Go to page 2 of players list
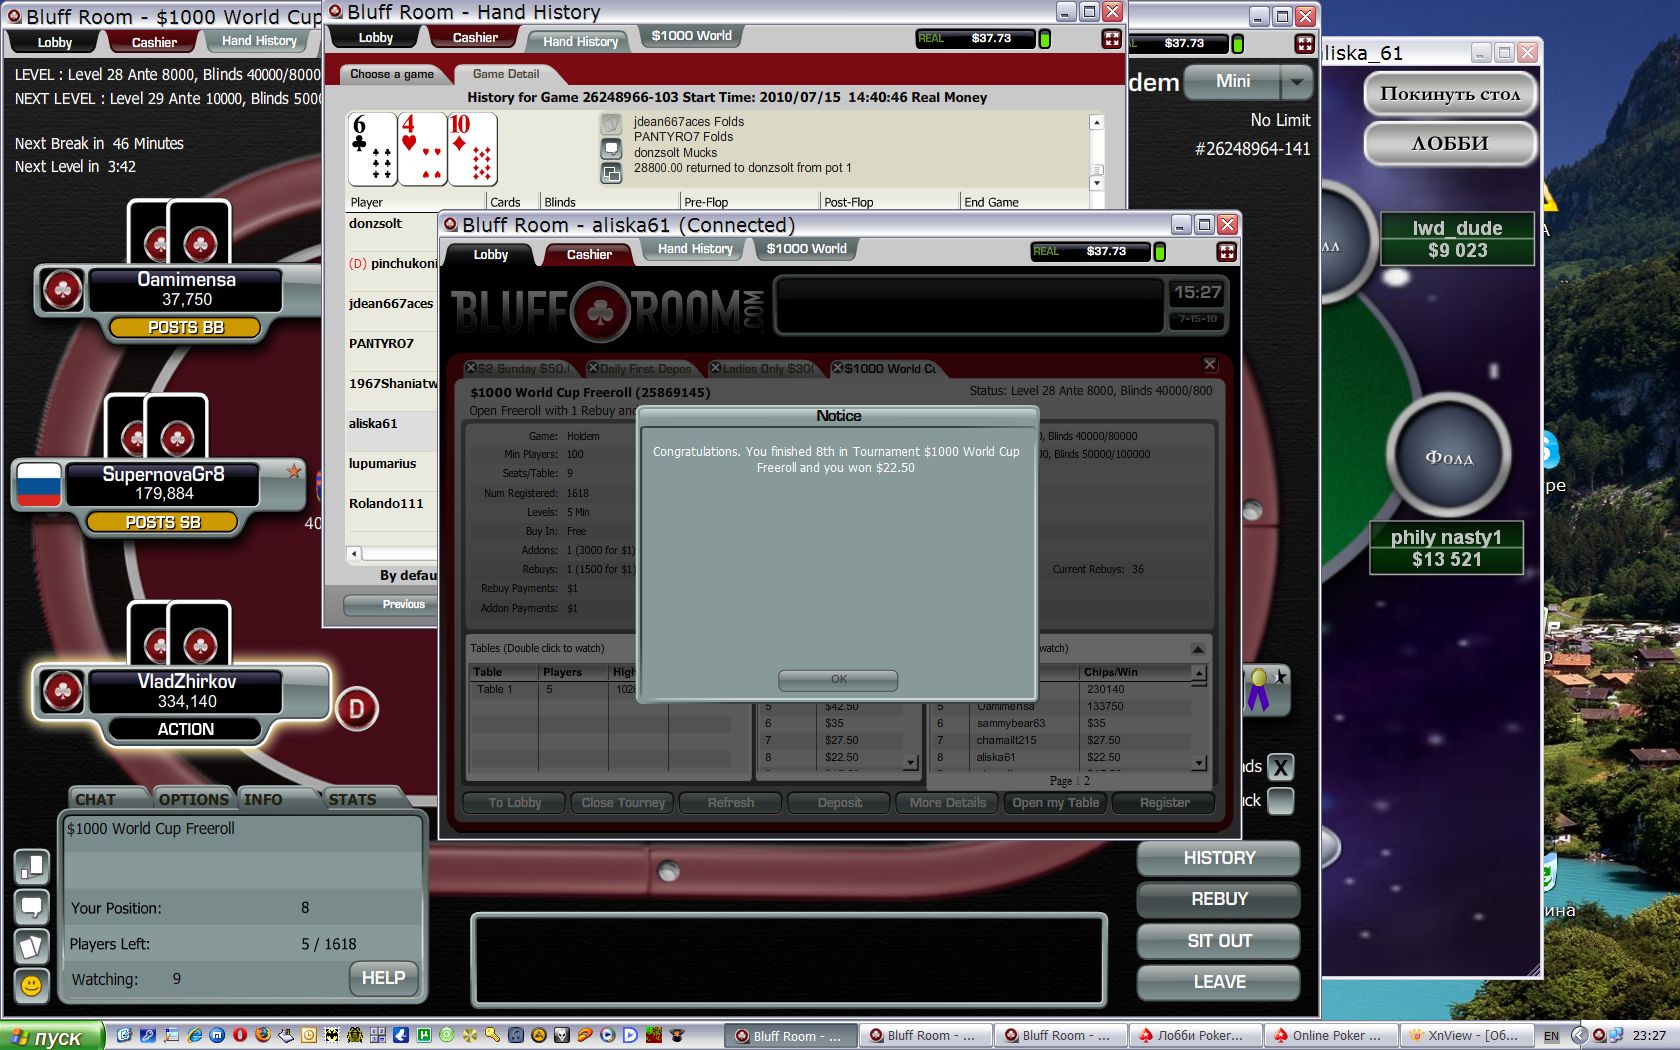Viewport: 1680px width, 1050px height. pyautogui.click(x=1087, y=781)
